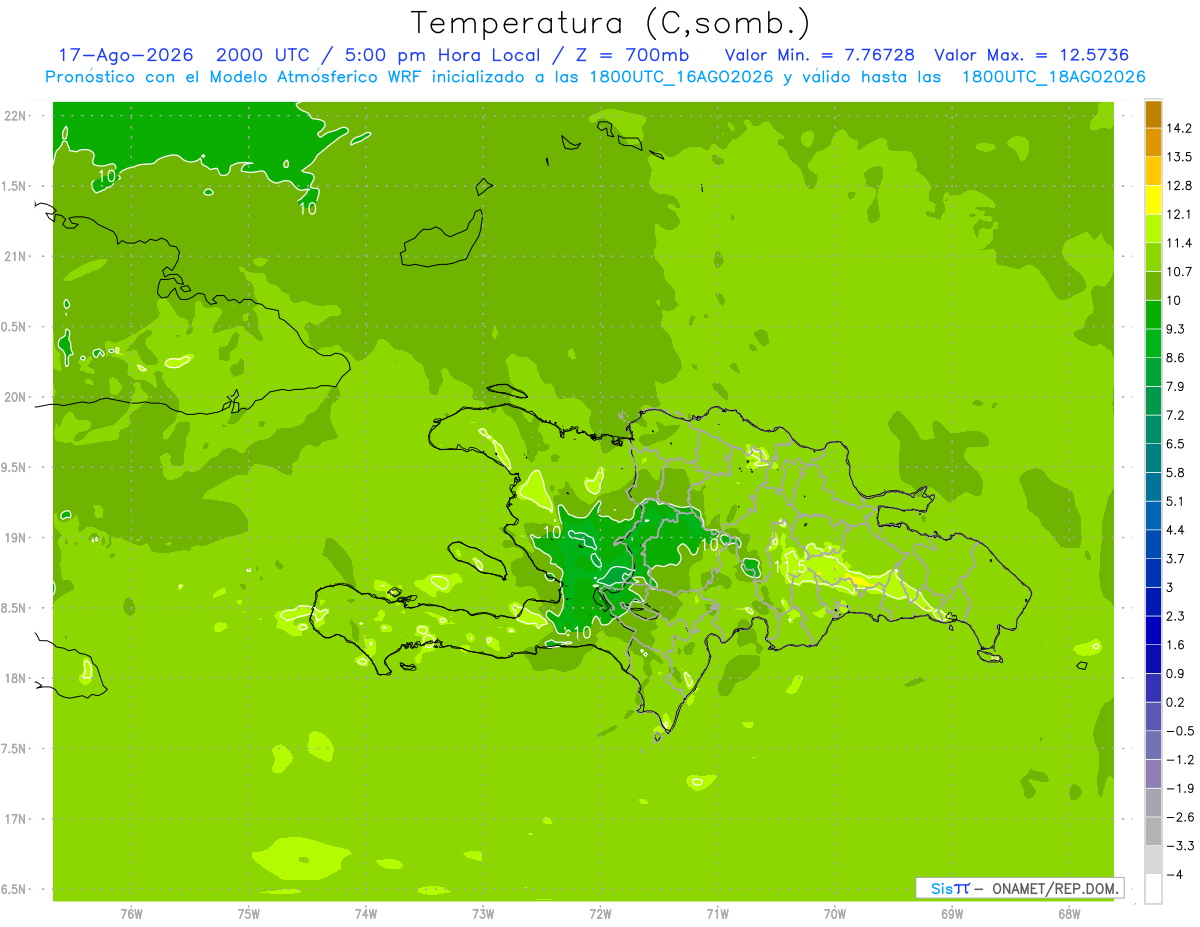Click the "76W" longitude axis label
1200x927 pixels.
click(x=131, y=914)
